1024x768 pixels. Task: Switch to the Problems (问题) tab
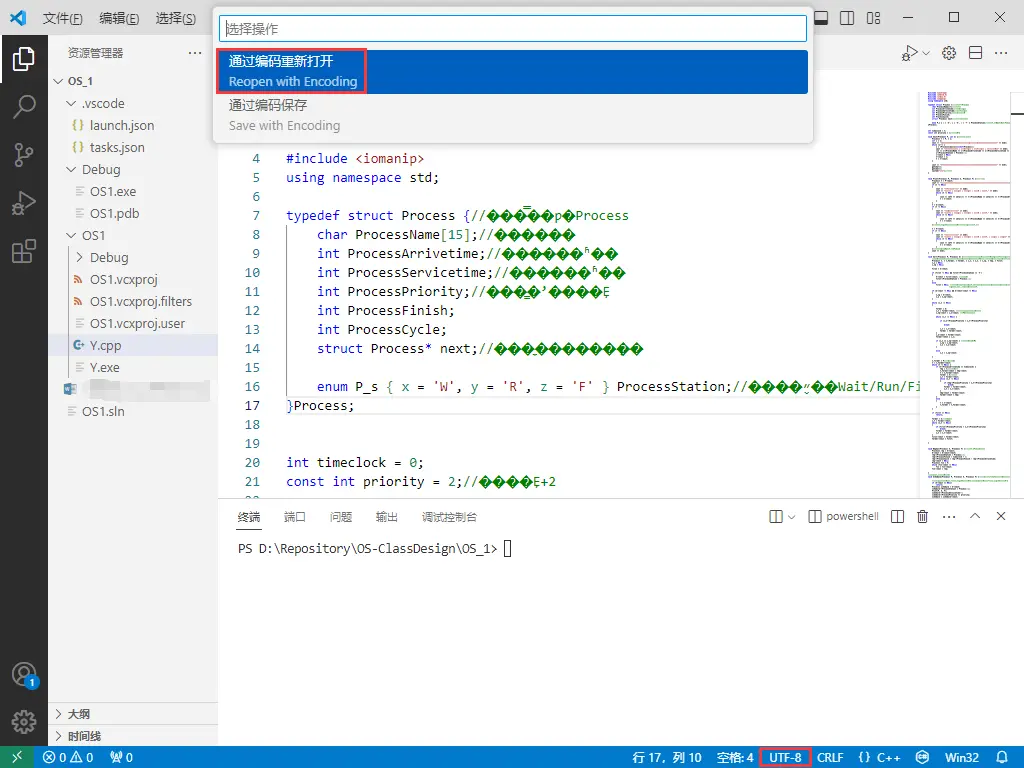click(x=341, y=517)
